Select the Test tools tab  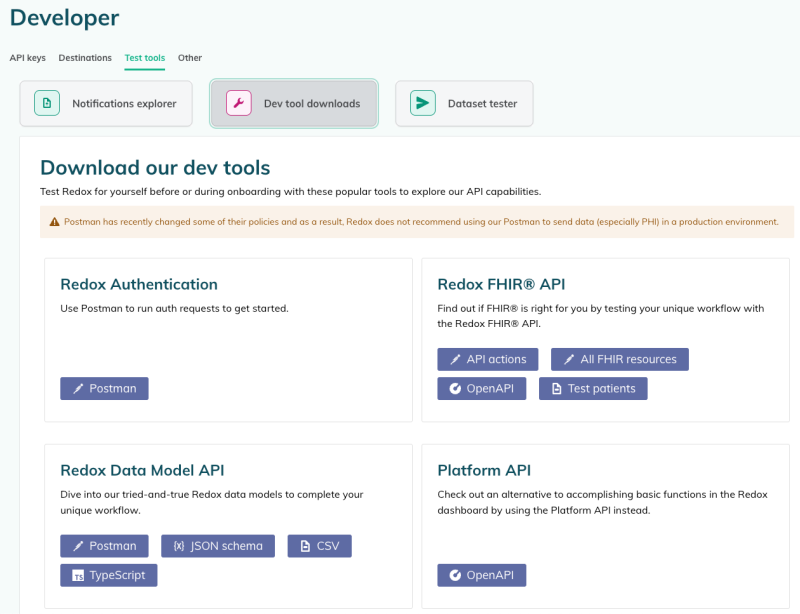(145, 58)
